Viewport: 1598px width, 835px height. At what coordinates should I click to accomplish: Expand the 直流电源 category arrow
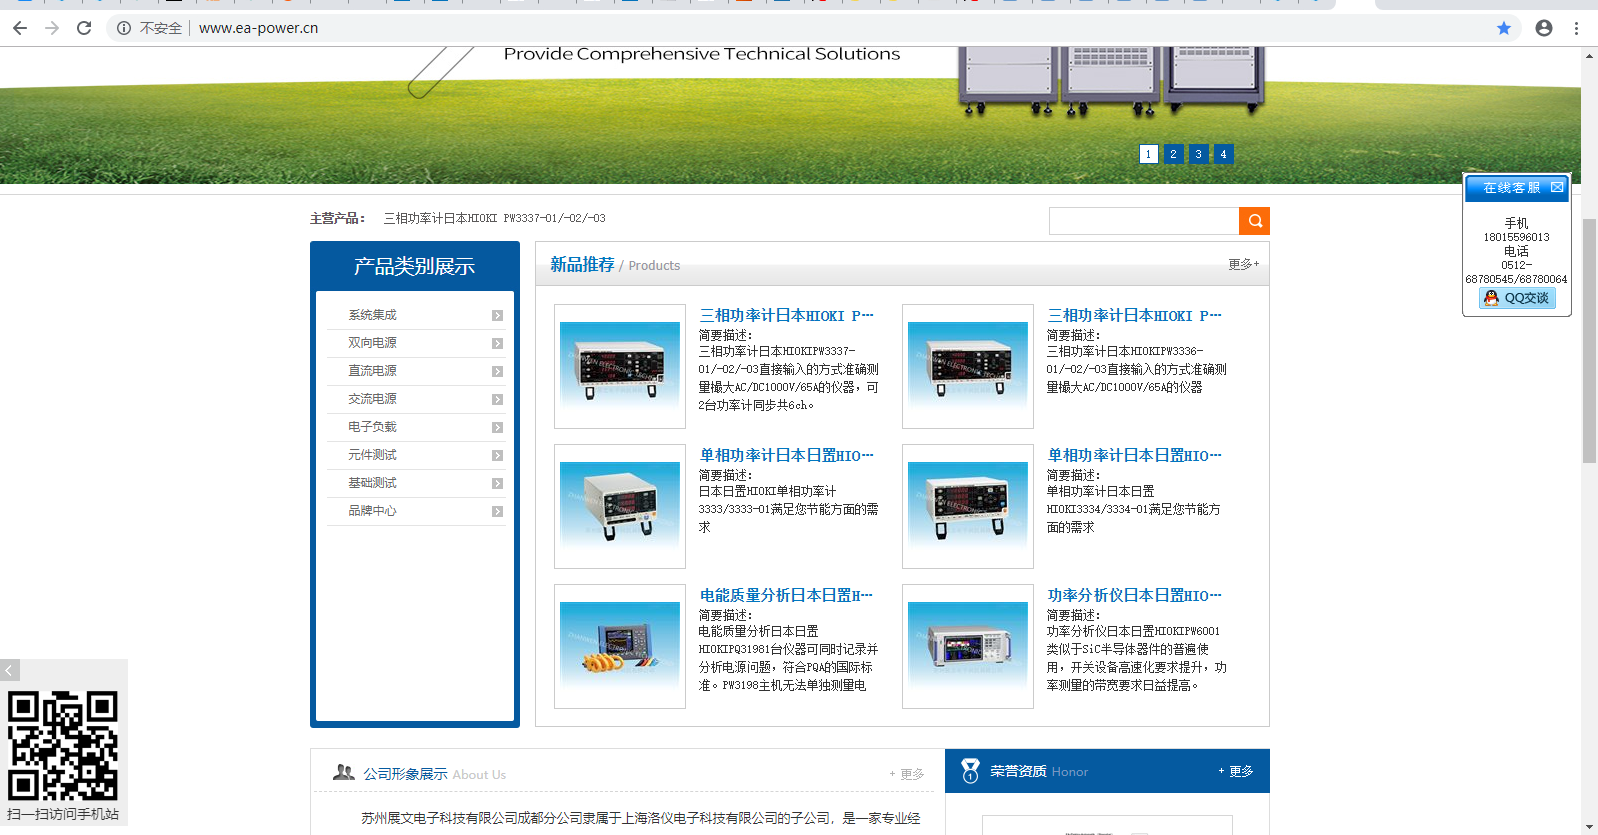coord(497,372)
